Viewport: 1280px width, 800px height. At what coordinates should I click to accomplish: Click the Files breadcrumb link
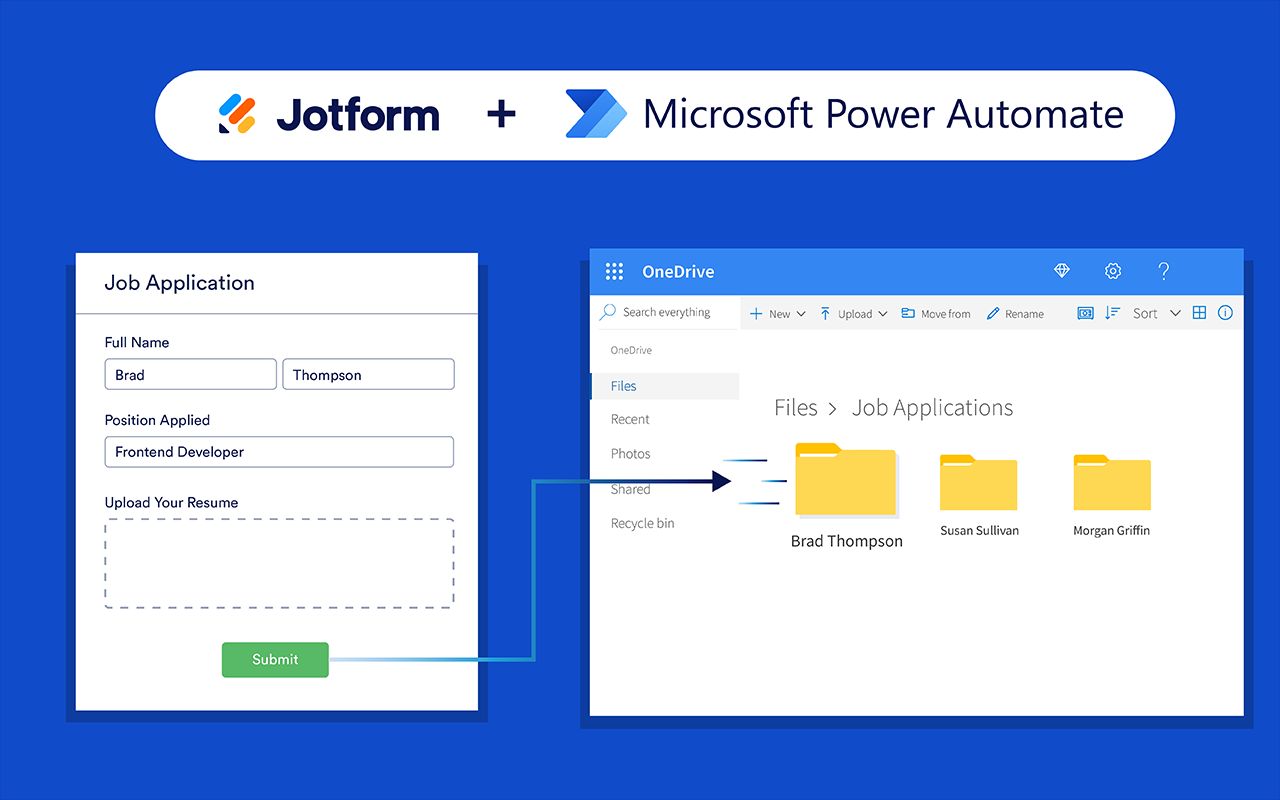pyautogui.click(x=796, y=407)
